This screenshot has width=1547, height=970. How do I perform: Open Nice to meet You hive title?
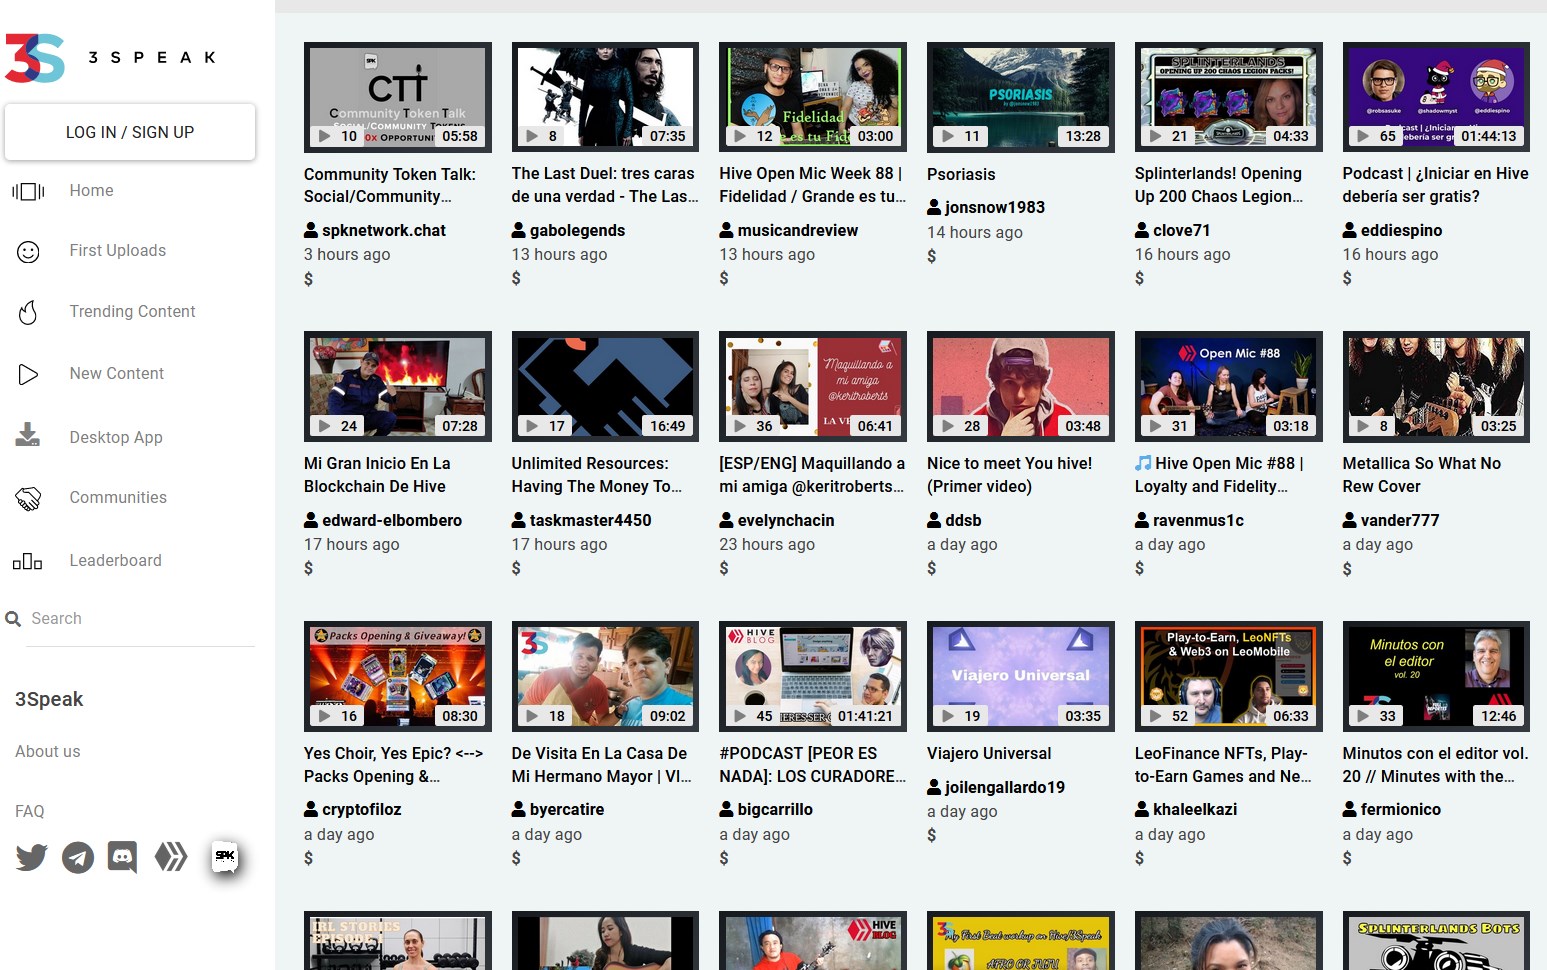(1010, 475)
